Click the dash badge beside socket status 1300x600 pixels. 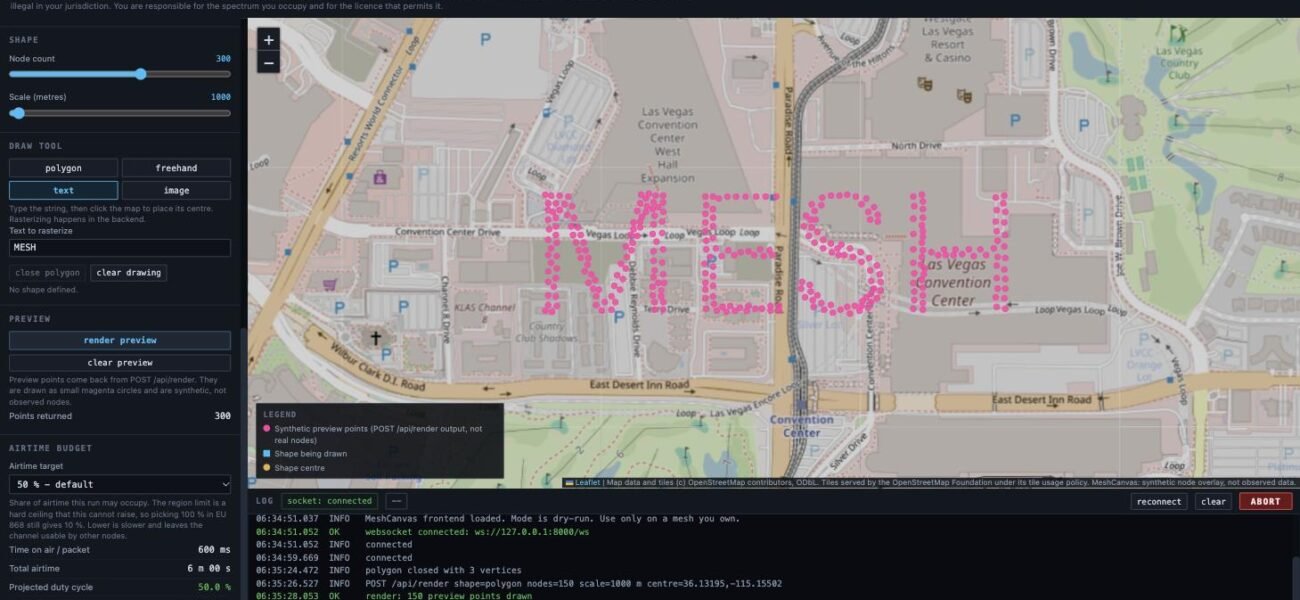point(396,501)
